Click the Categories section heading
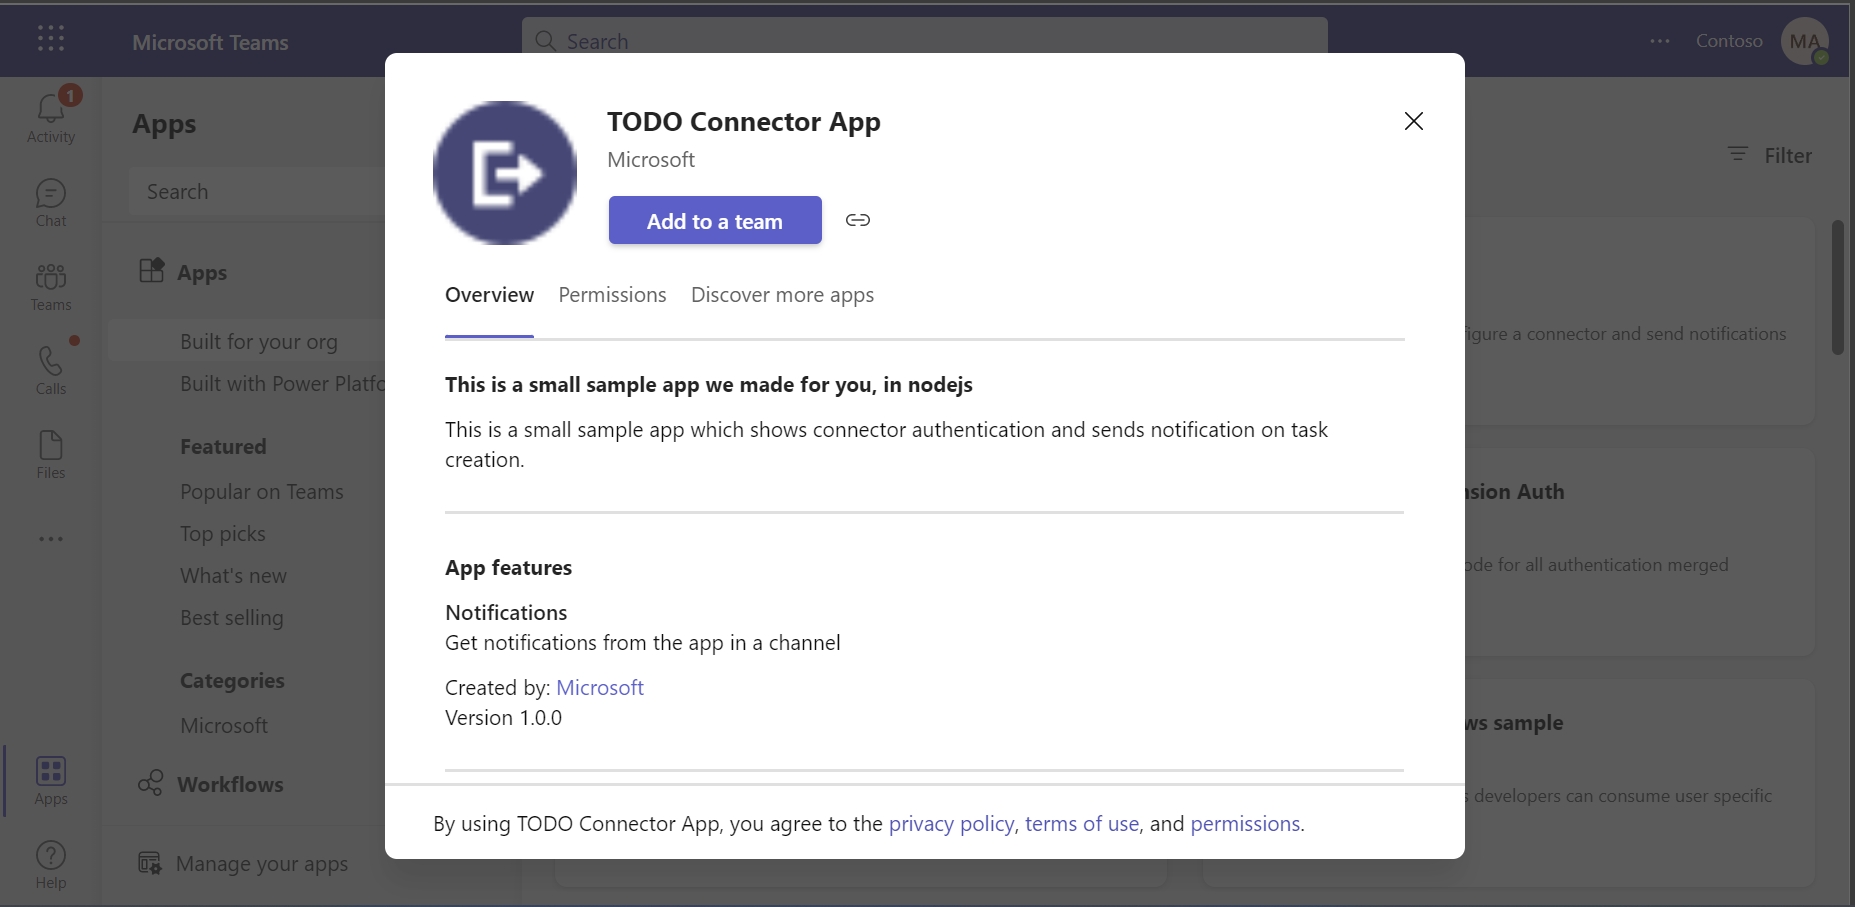Image resolution: width=1855 pixels, height=907 pixels. (x=232, y=681)
